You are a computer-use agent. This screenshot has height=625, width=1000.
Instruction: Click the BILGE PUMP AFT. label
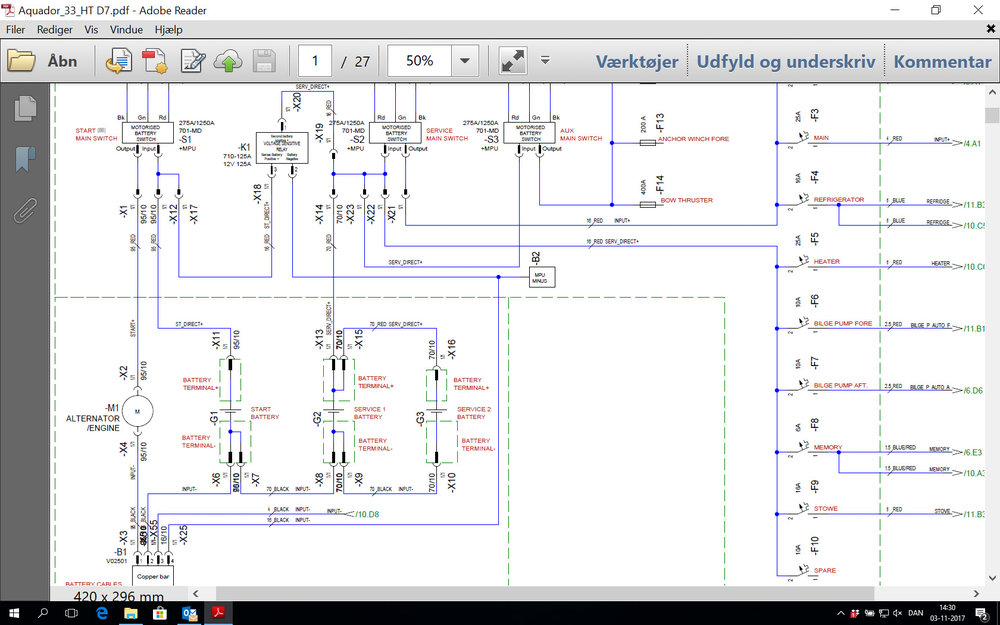tap(841, 385)
